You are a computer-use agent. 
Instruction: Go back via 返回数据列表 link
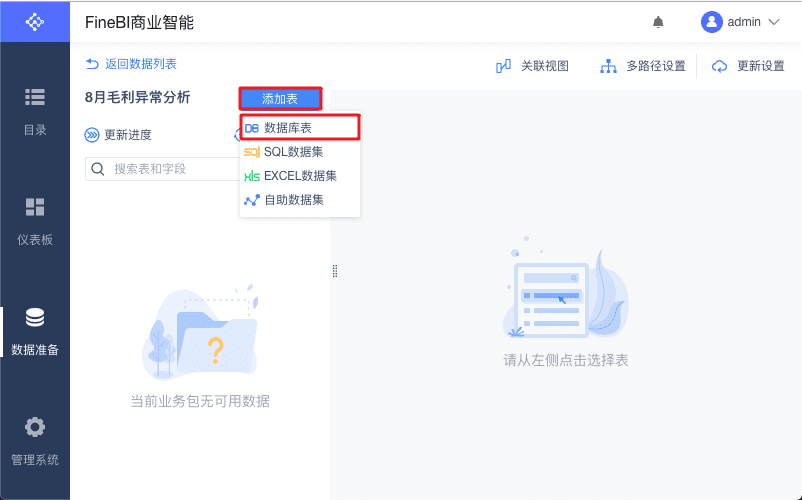(x=131, y=64)
